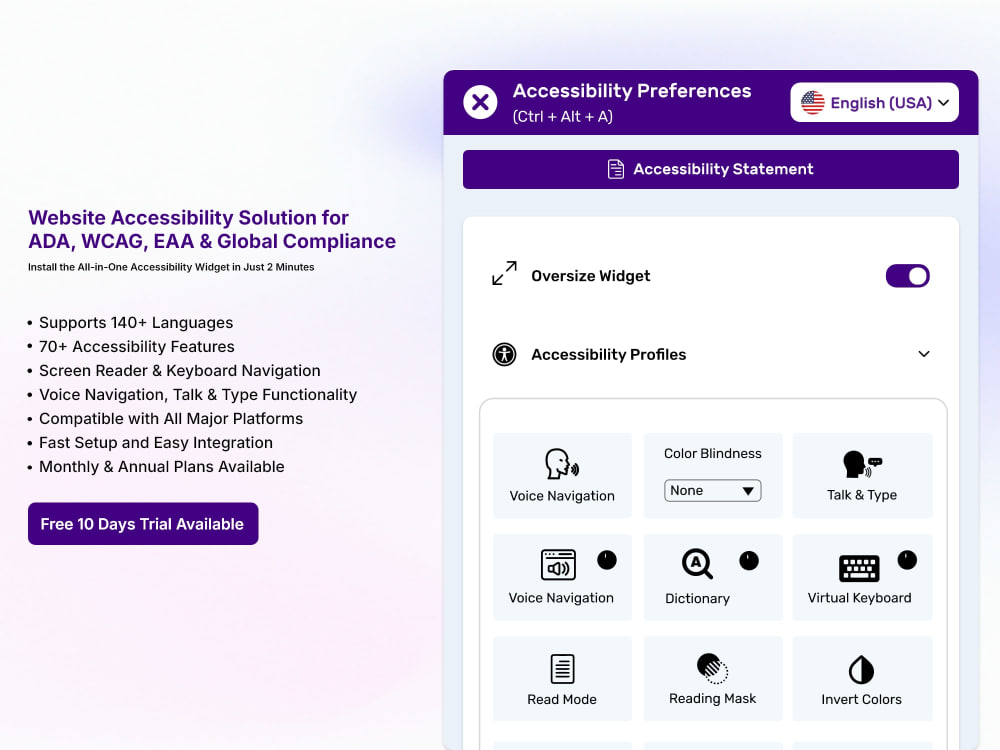Click the Free 10 Days Trial Available button
This screenshot has width=1000, height=750.
point(143,524)
